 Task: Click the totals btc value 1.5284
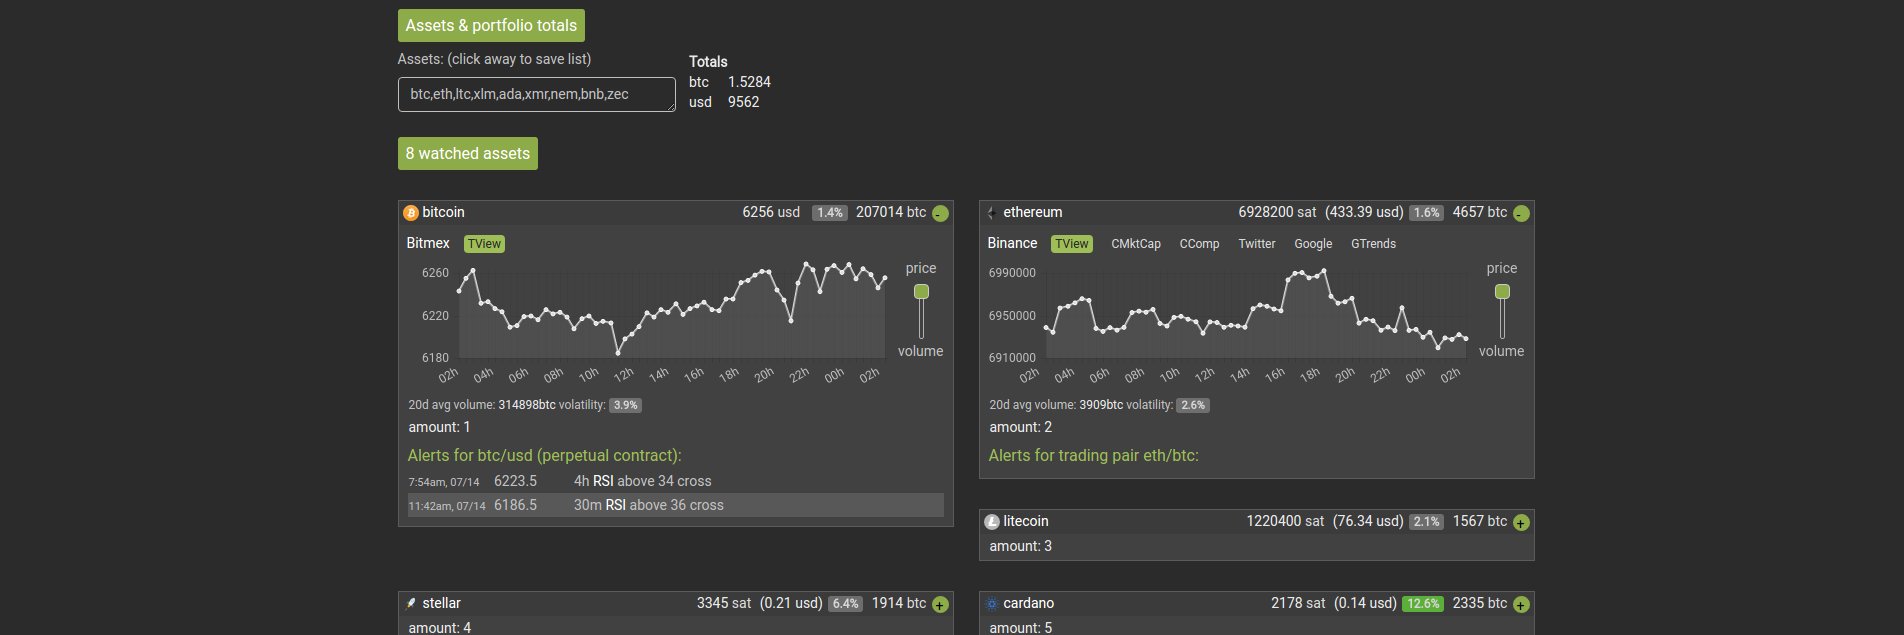coord(749,82)
